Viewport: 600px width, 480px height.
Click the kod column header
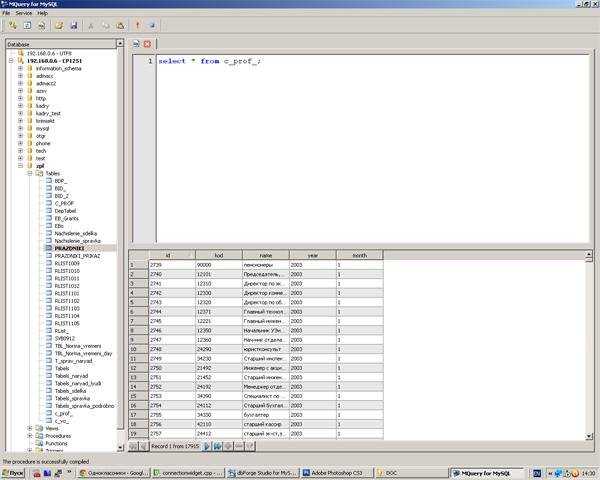[x=219, y=255]
